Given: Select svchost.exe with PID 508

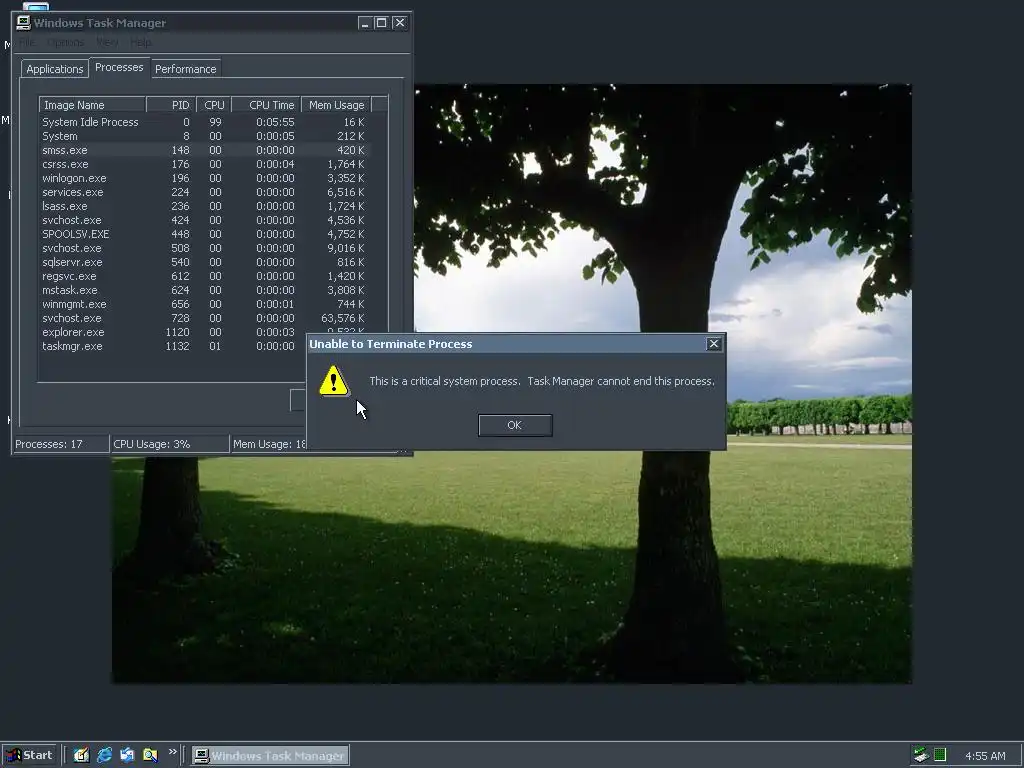Looking at the screenshot, I should pos(204,249).
